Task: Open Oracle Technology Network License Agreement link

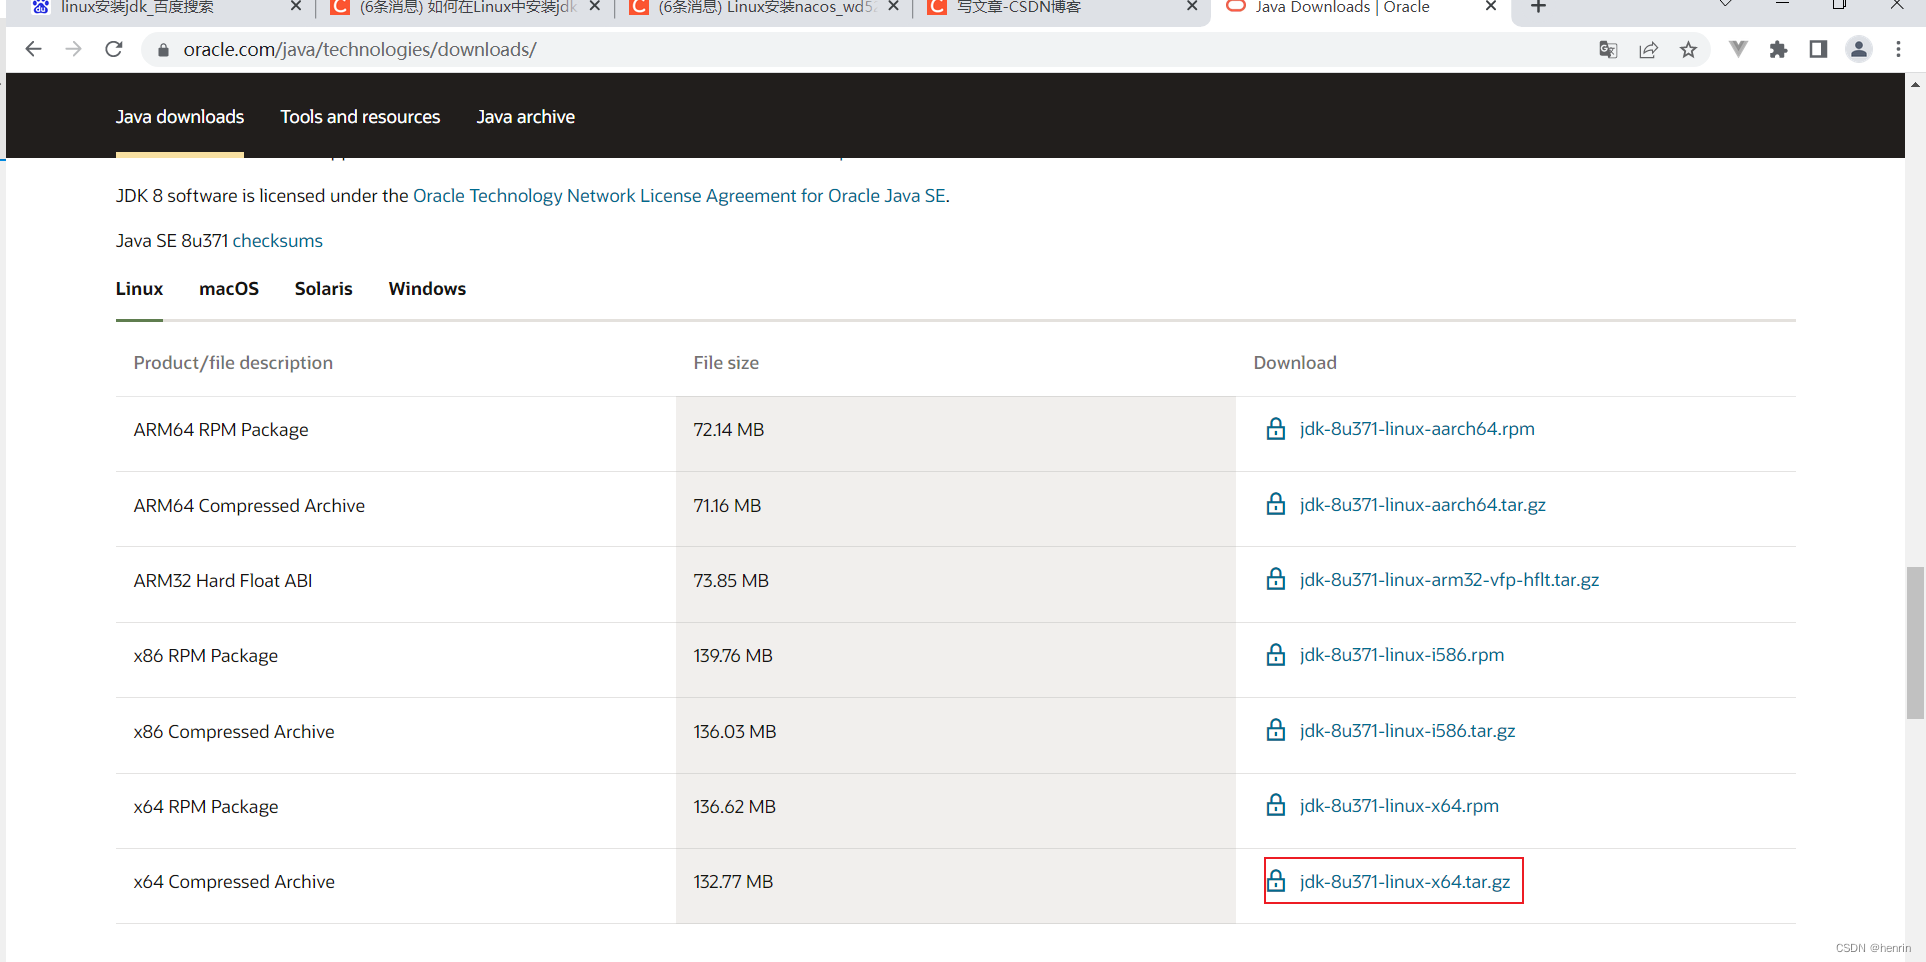Action: click(679, 196)
